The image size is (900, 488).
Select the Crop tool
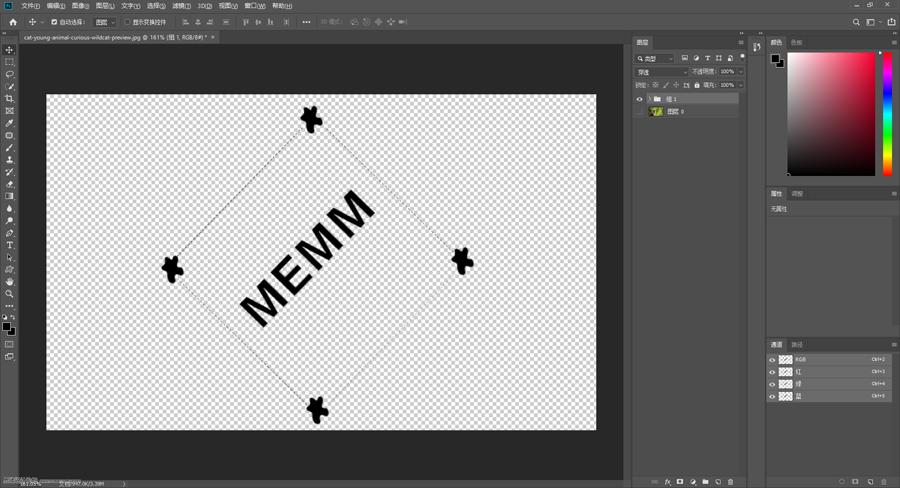(10, 98)
